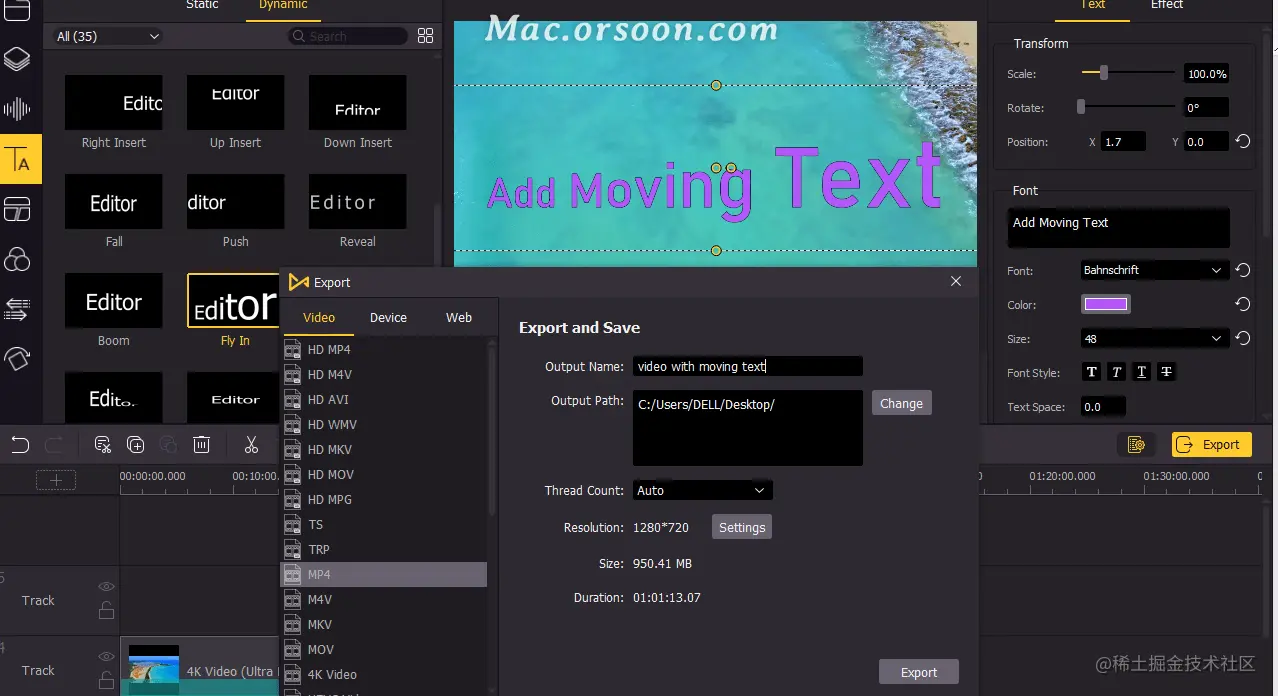The height and width of the screenshot is (696, 1278).
Task: Switch to the Device tab in Export
Action: tap(388, 317)
